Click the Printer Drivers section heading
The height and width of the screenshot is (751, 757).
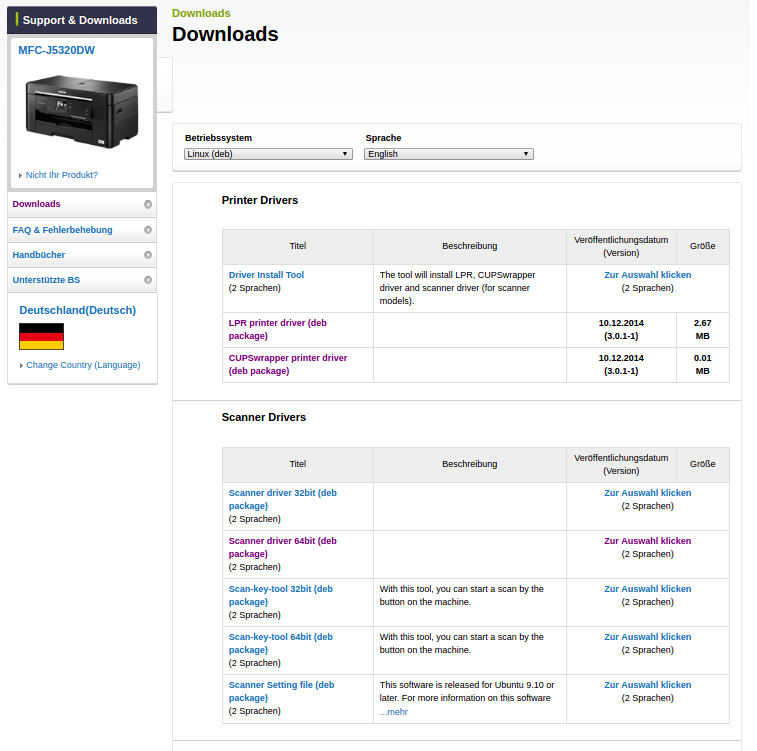pos(260,200)
